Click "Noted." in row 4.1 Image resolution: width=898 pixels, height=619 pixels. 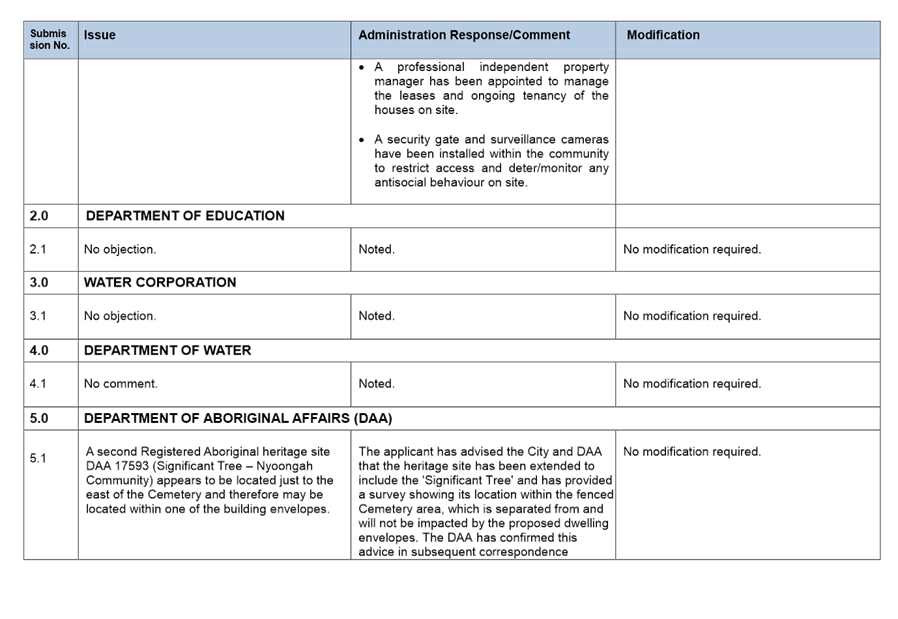pos(376,384)
